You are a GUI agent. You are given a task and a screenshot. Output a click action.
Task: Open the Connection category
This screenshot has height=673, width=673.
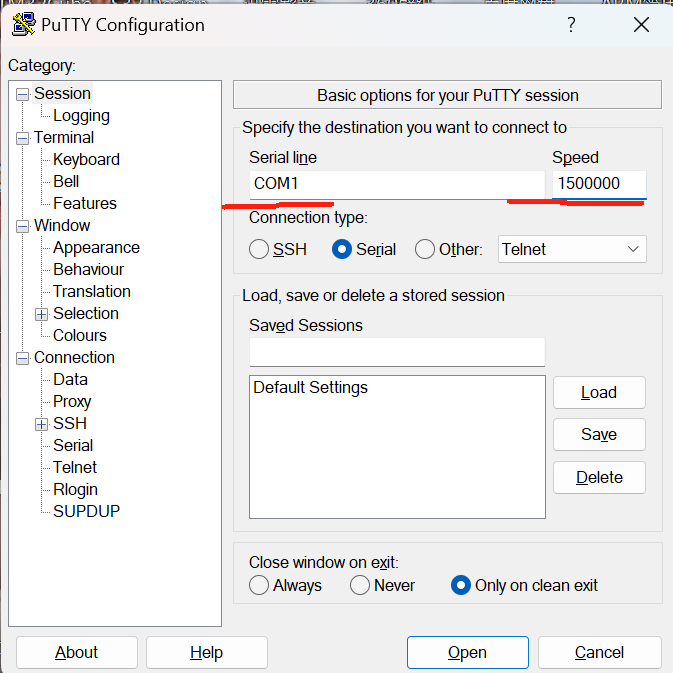pos(74,358)
